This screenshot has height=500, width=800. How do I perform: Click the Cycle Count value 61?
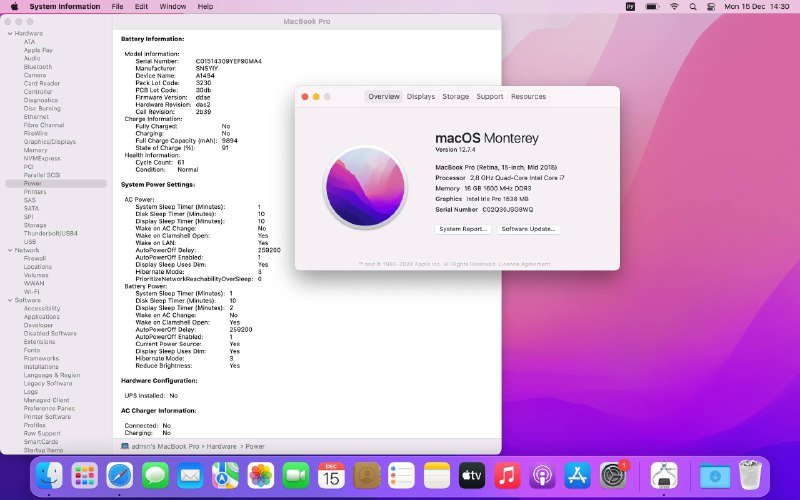pyautogui.click(x=181, y=162)
